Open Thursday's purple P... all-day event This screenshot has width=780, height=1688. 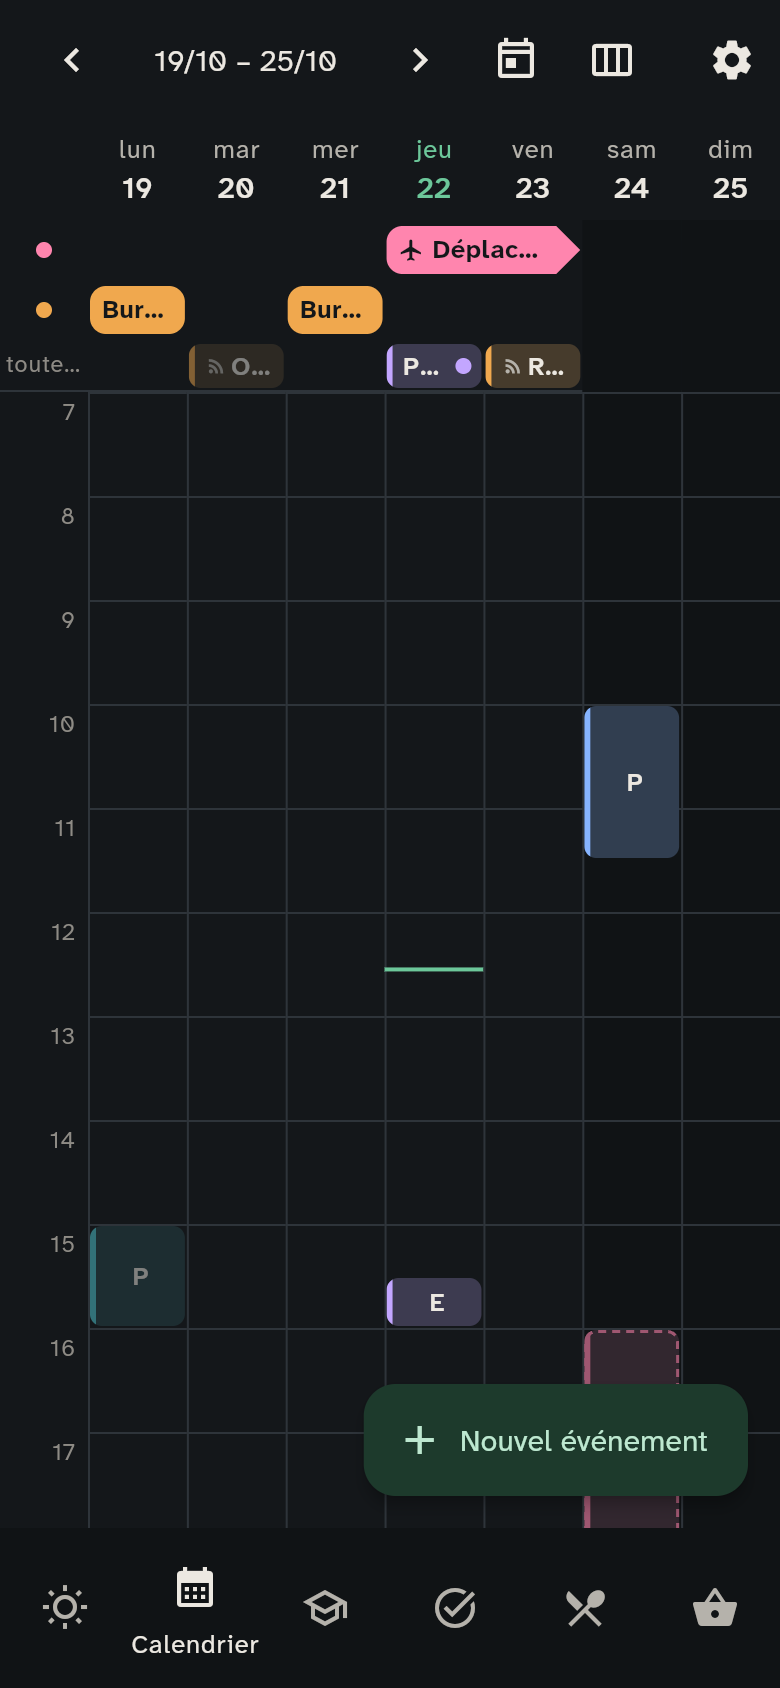[434, 366]
